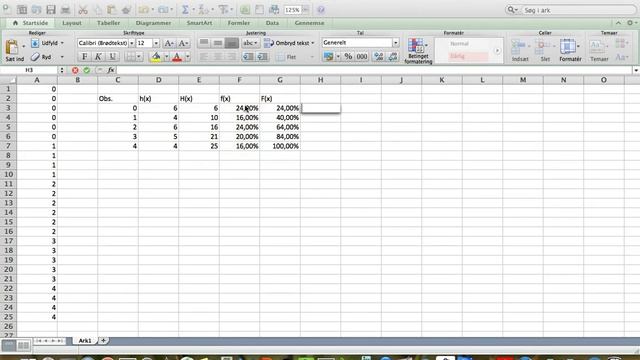
Task: Click the Sæt ind paste button
Action: click(14, 51)
